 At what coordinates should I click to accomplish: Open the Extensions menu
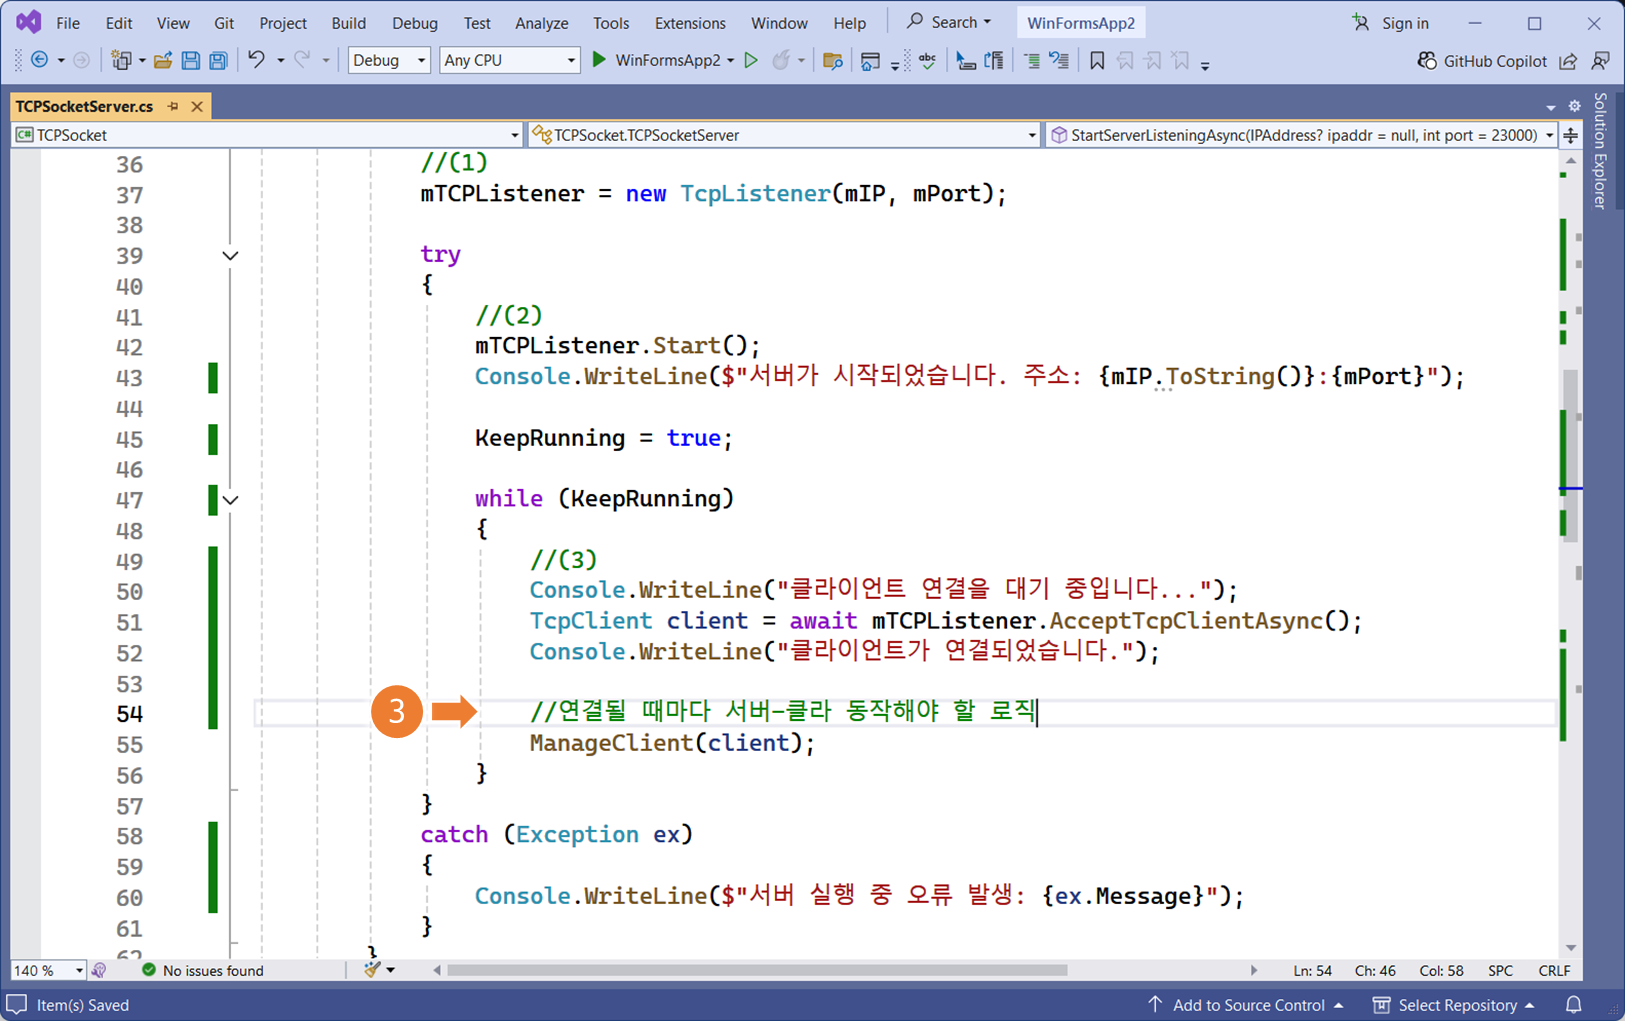(690, 23)
